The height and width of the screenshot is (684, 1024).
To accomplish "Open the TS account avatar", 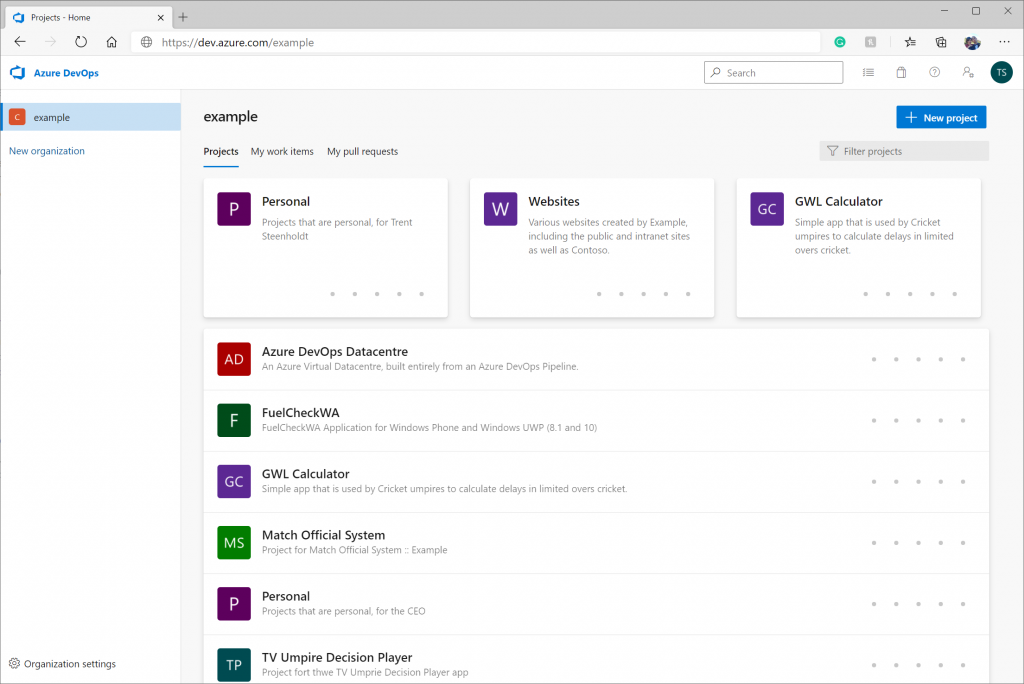I will click(1001, 73).
